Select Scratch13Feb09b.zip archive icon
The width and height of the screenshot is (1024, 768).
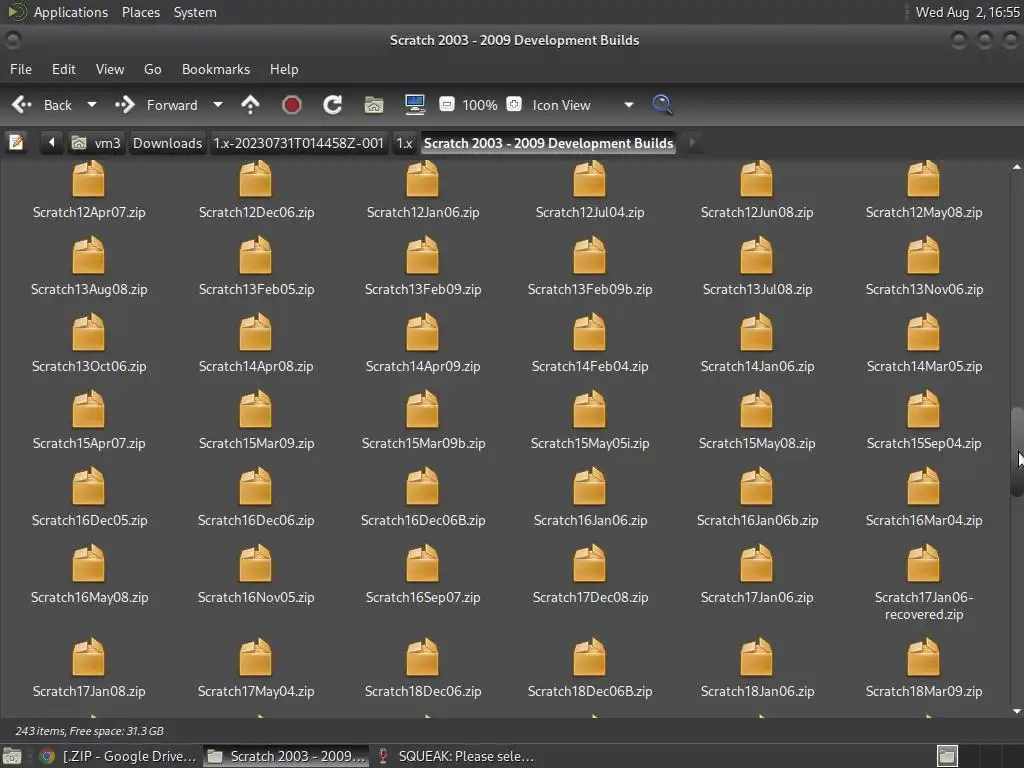tap(590, 255)
